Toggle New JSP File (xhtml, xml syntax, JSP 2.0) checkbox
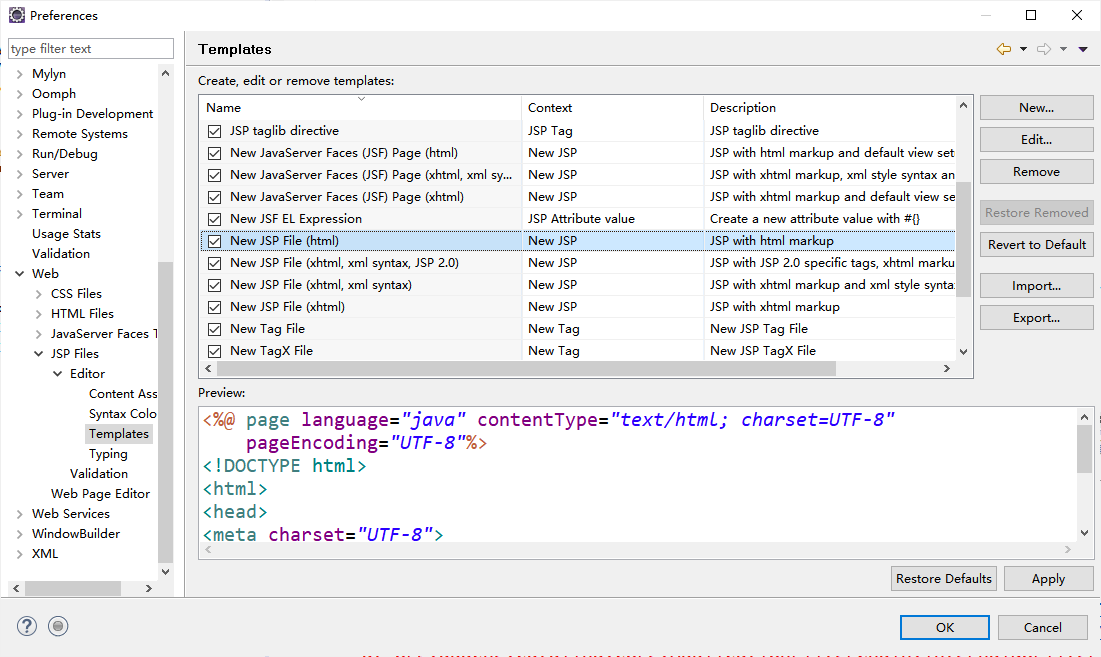Image resolution: width=1101 pixels, height=657 pixels. [x=215, y=263]
